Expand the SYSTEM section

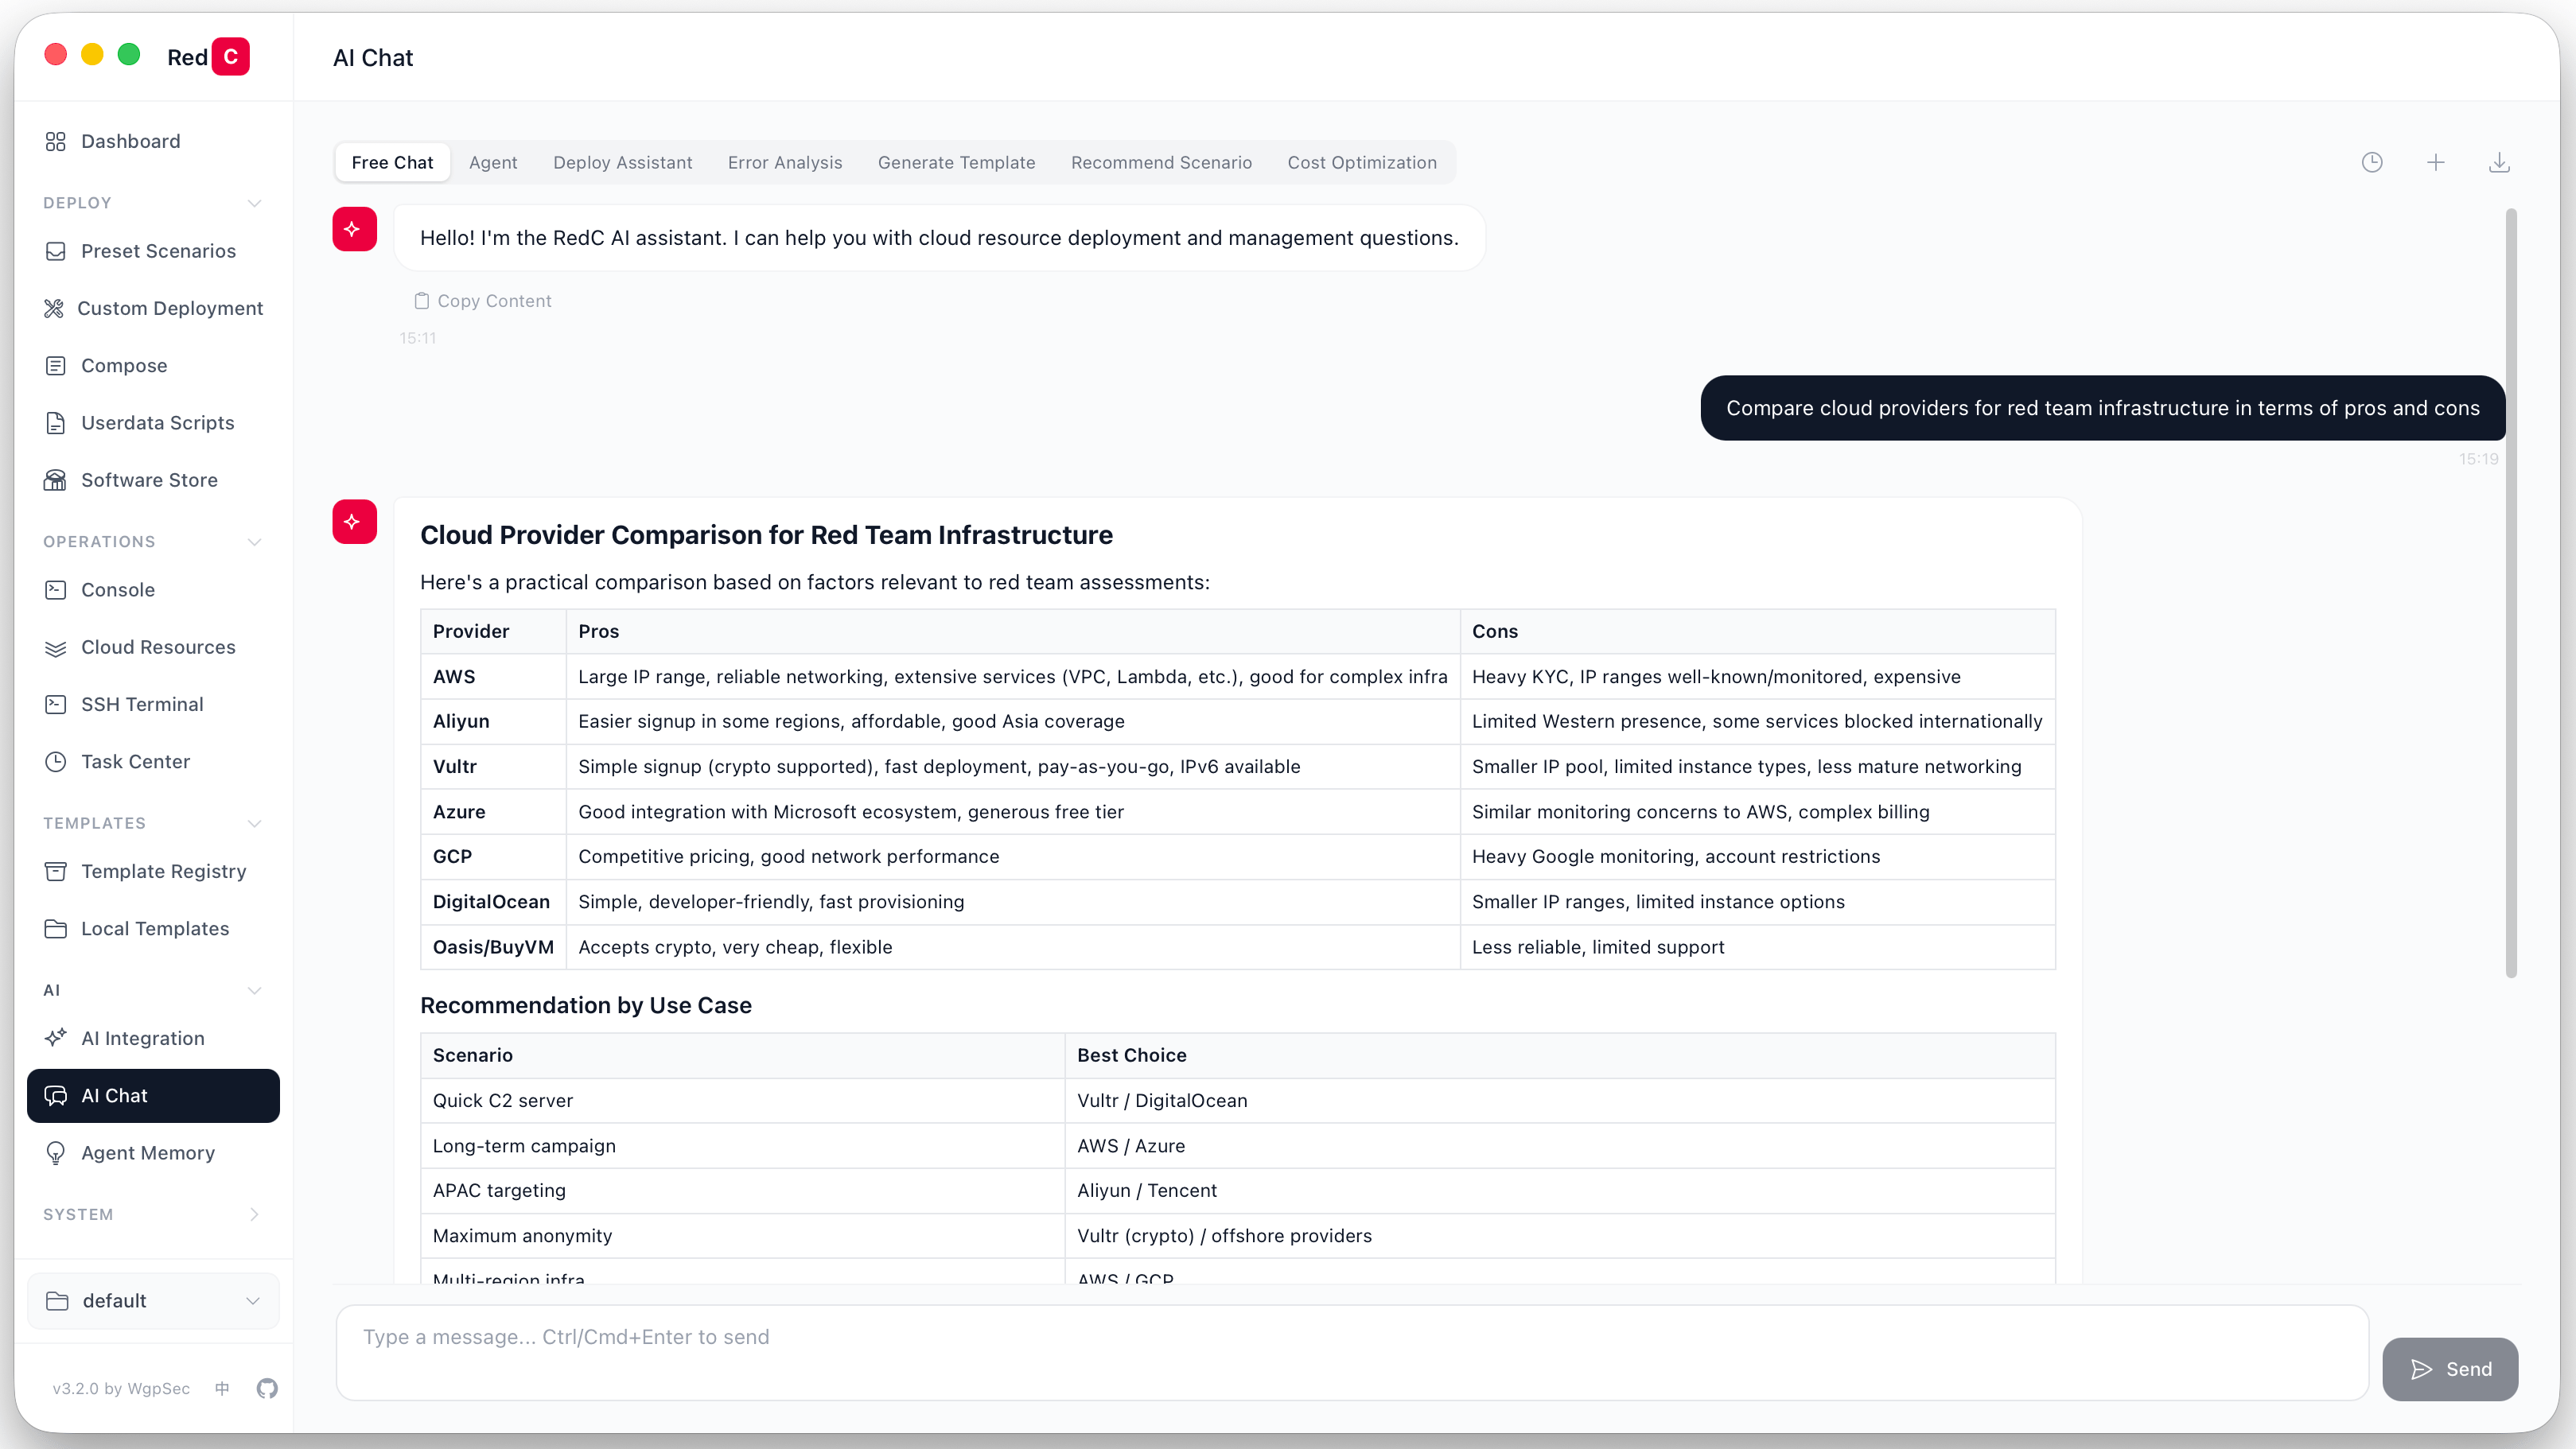click(255, 1215)
